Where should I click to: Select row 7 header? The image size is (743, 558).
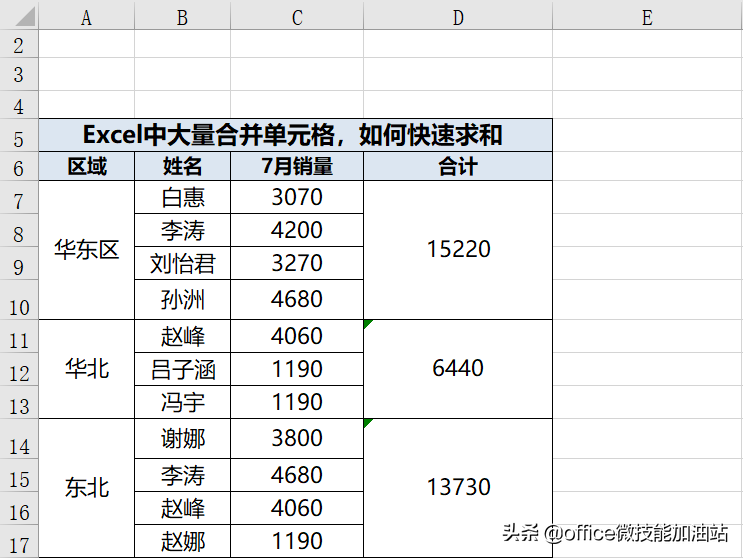(x=19, y=198)
